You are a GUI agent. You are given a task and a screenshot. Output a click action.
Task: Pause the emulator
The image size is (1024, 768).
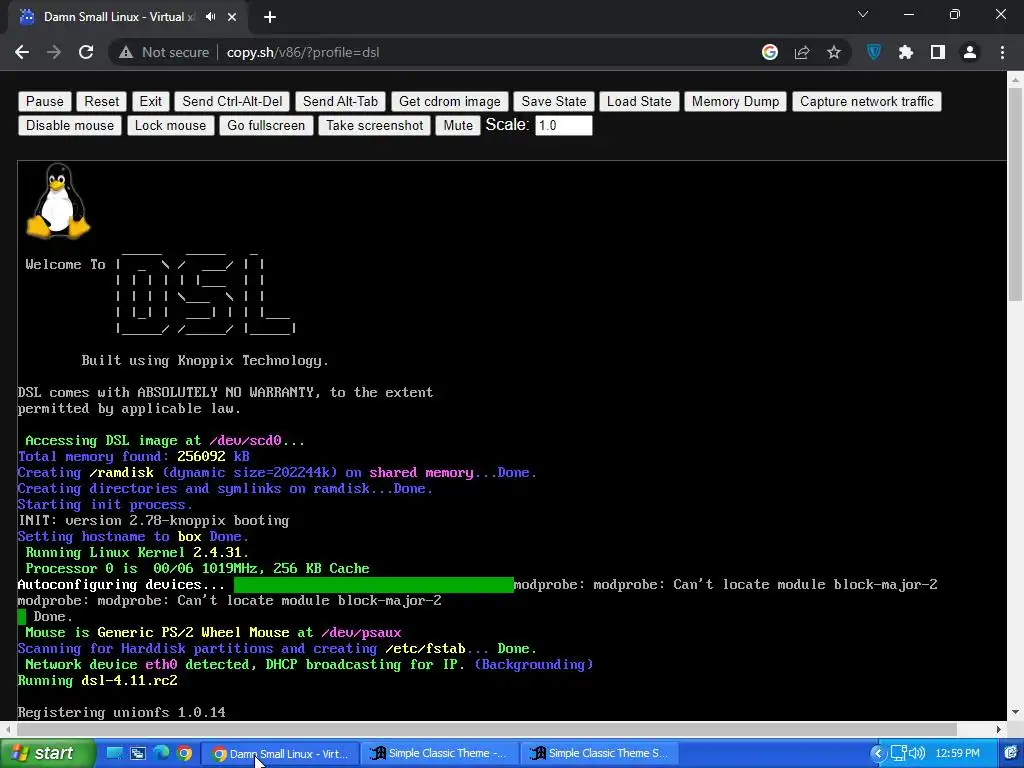click(44, 101)
